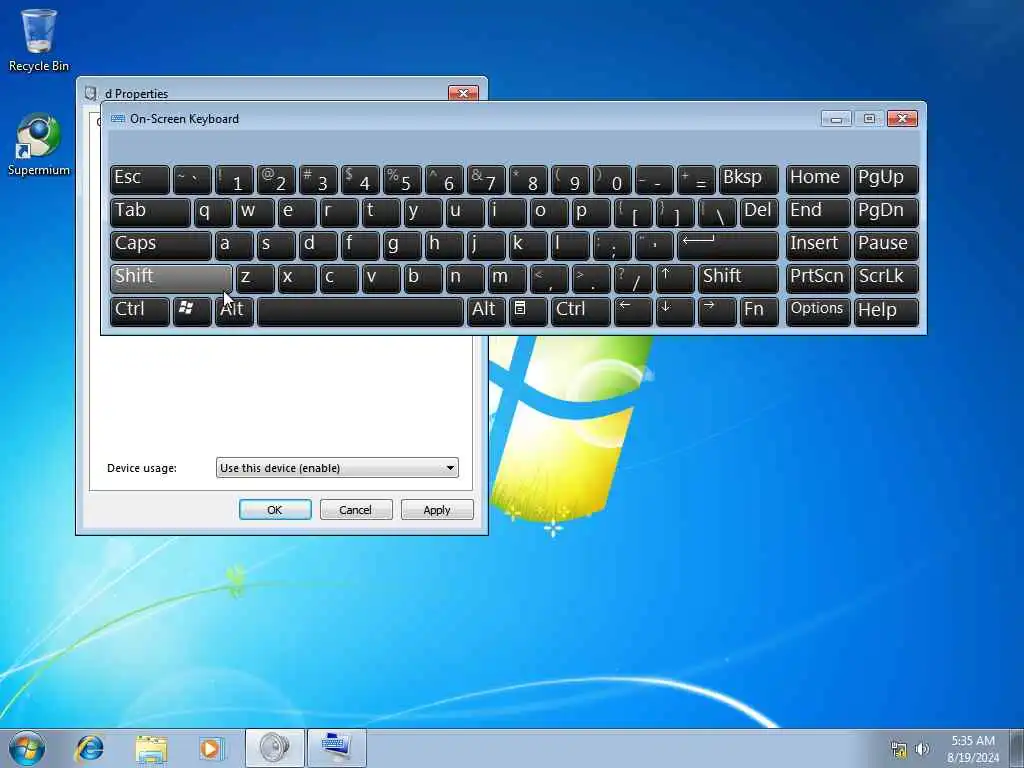
Task: Toggle the ScrLk key
Action: [x=886, y=279]
